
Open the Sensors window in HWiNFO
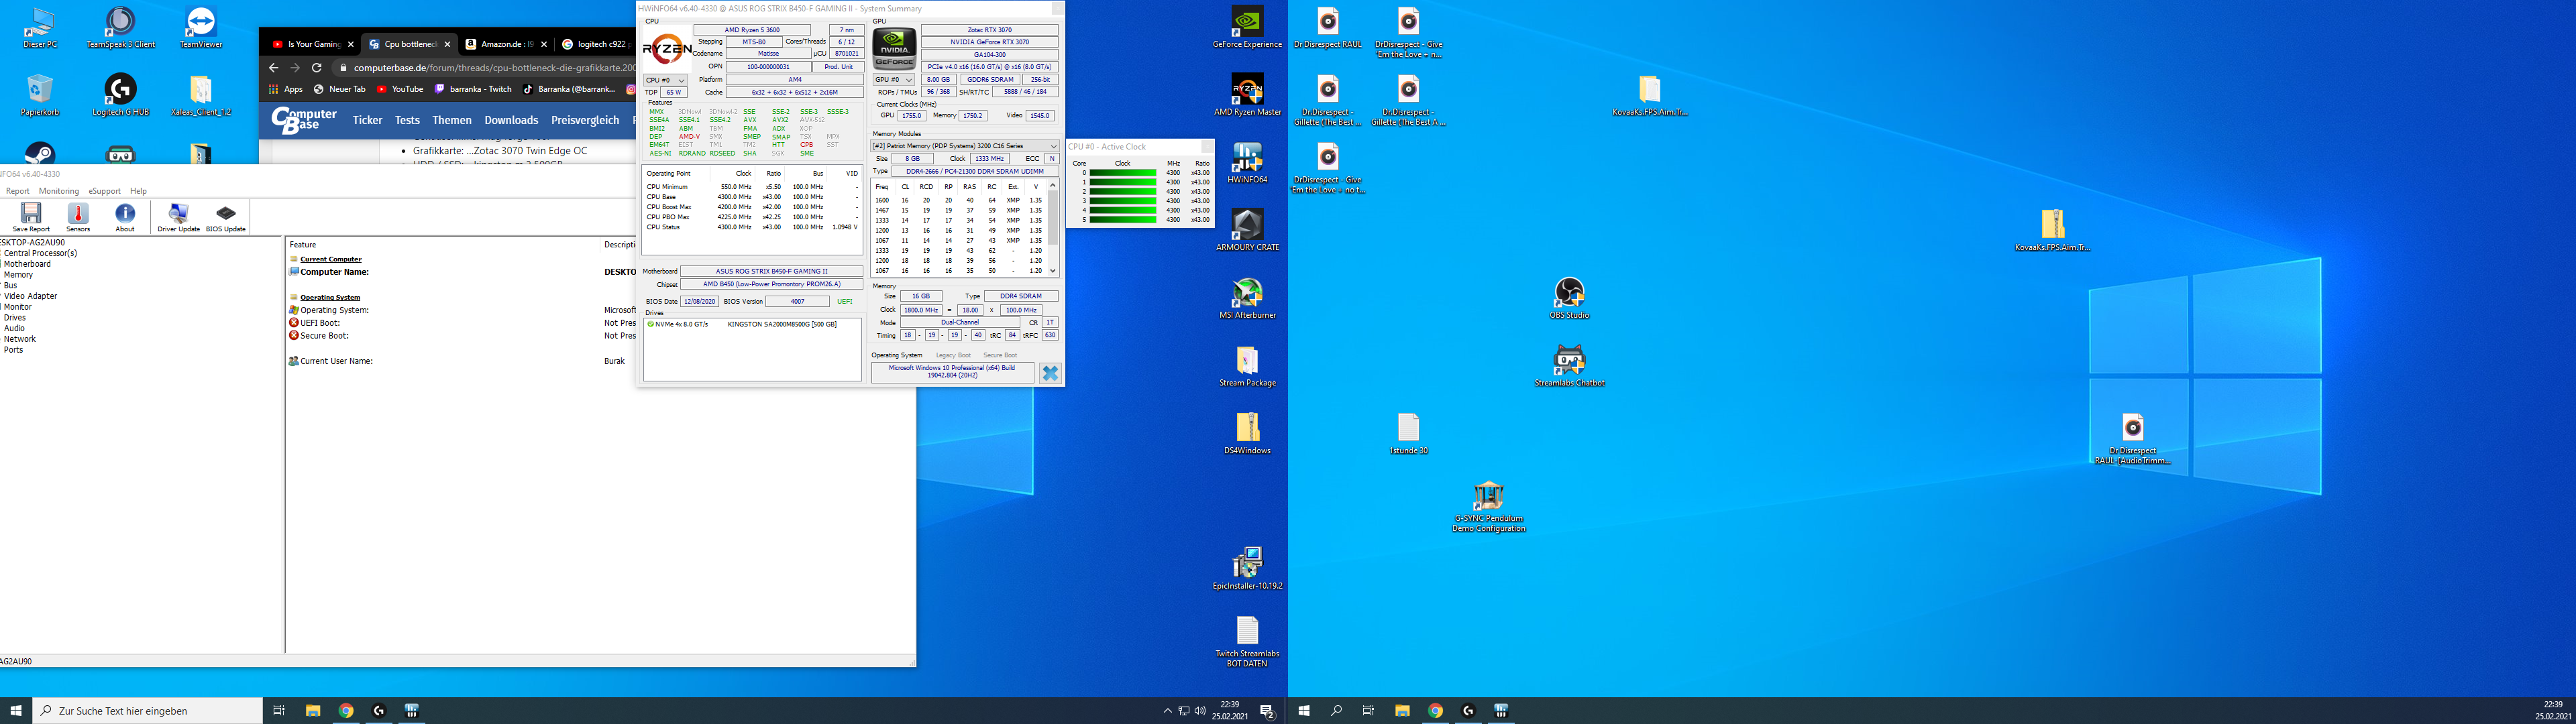pyautogui.click(x=78, y=216)
